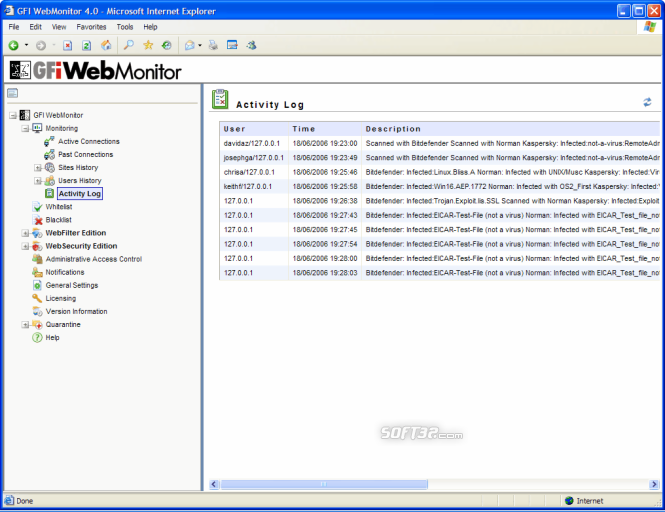The width and height of the screenshot is (665, 512).
Task: Click the Licensing key icon
Action: [x=37, y=298]
